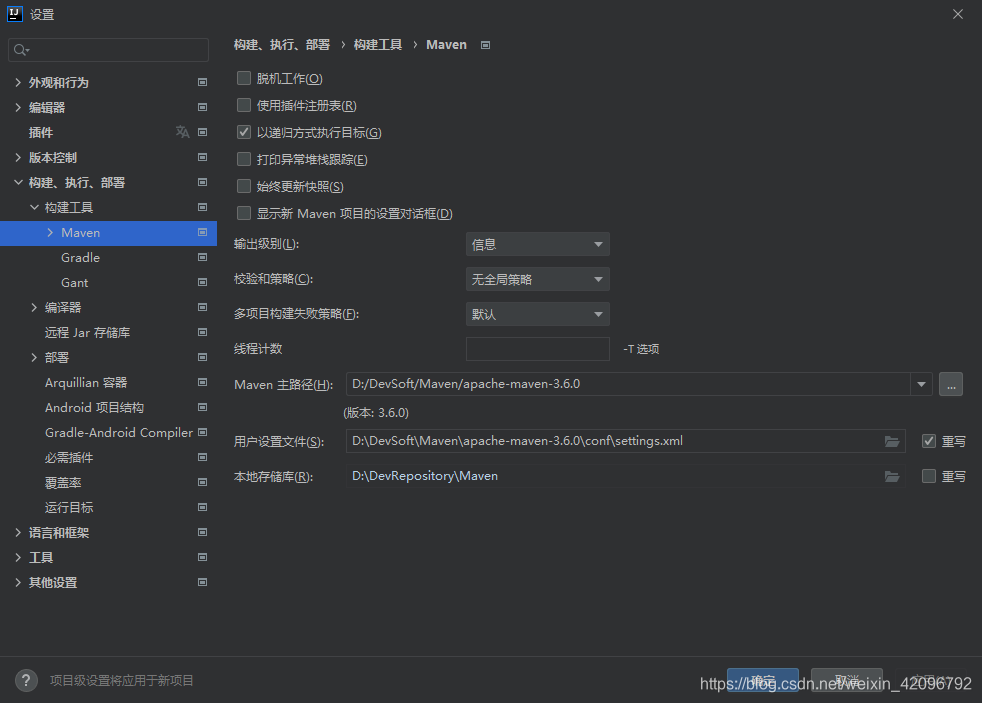Click project-level icon next to 编辑器
Screen dimensions: 982x703
(202, 107)
